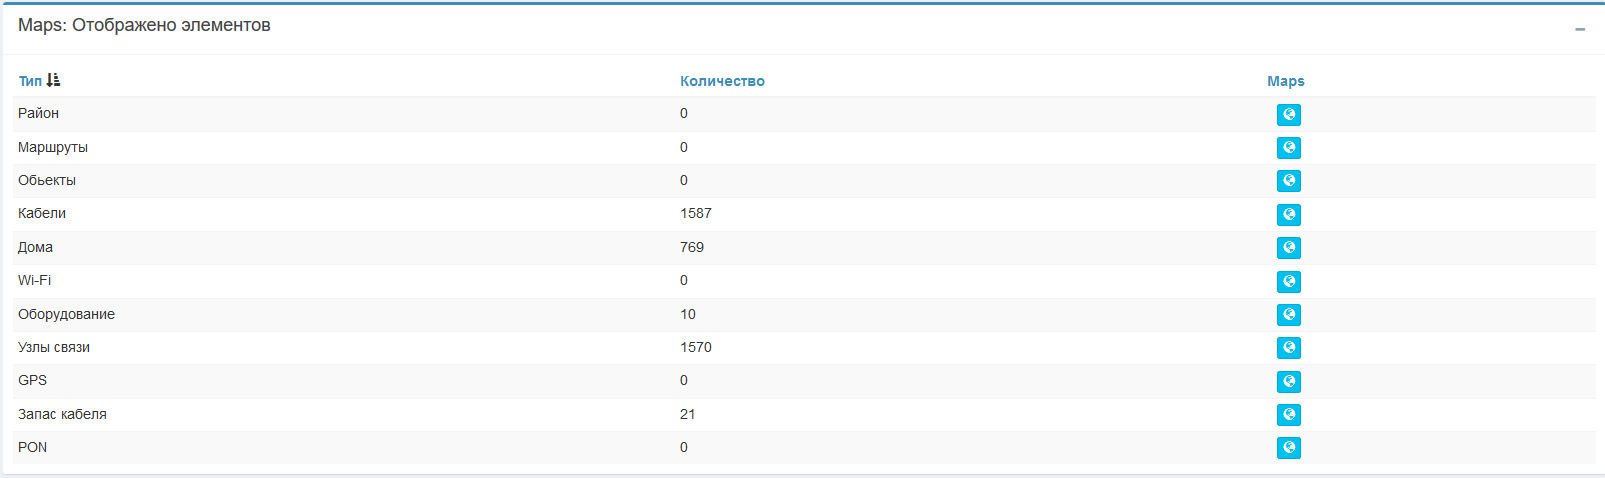This screenshot has height=478, width=1605.
Task: Click the globe icon in GPS row
Action: pyautogui.click(x=1289, y=382)
